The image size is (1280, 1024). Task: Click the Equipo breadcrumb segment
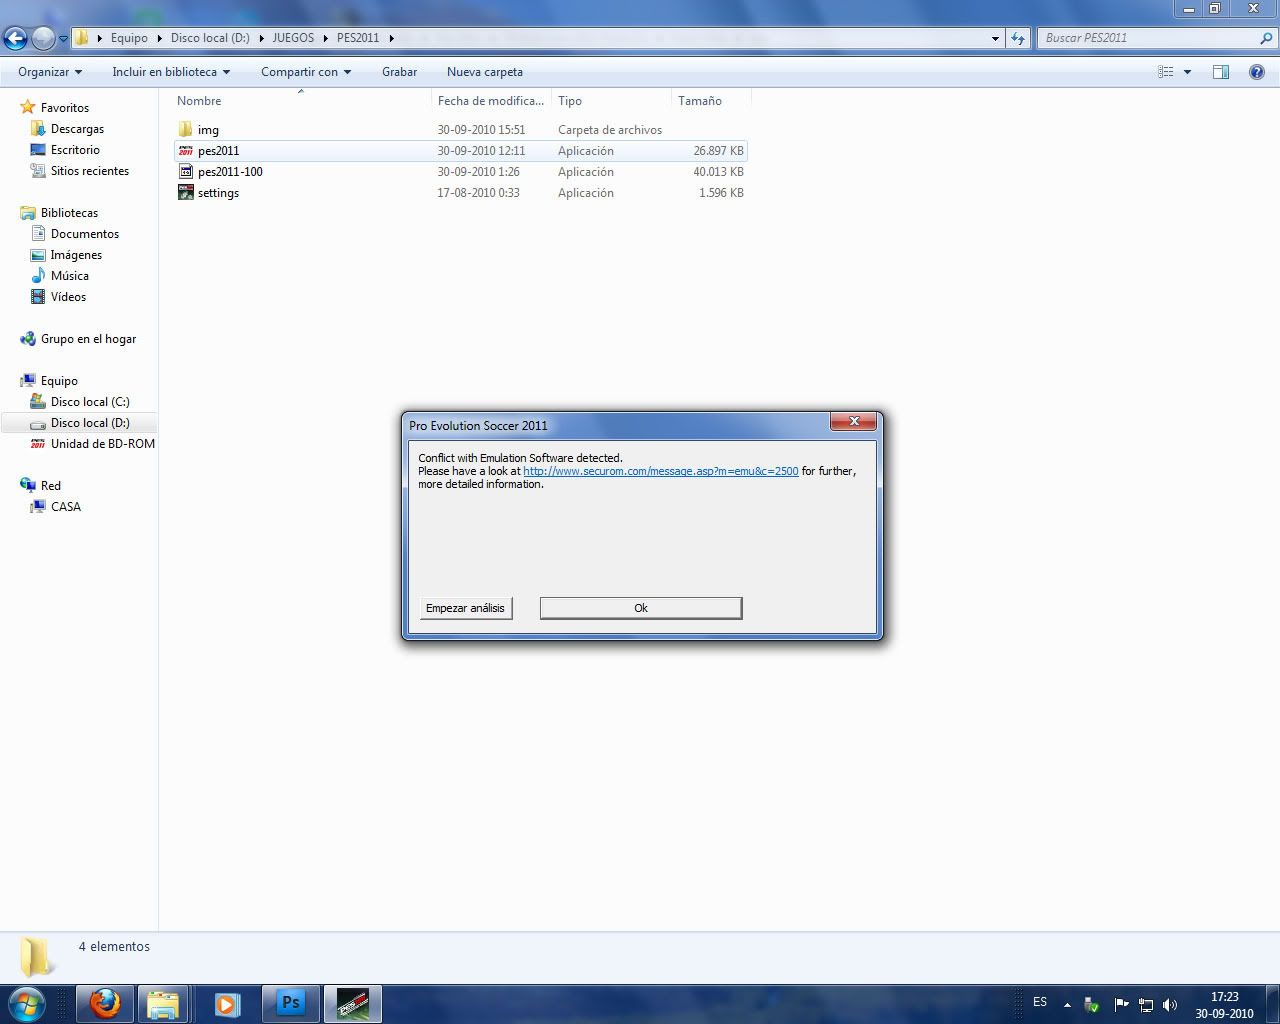click(x=129, y=38)
